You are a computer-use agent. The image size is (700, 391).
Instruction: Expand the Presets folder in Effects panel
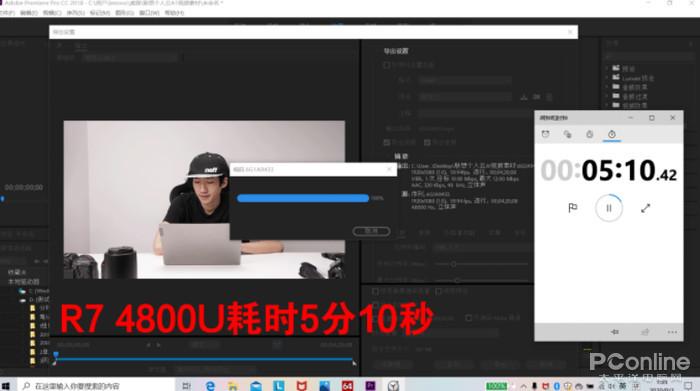click(608, 68)
